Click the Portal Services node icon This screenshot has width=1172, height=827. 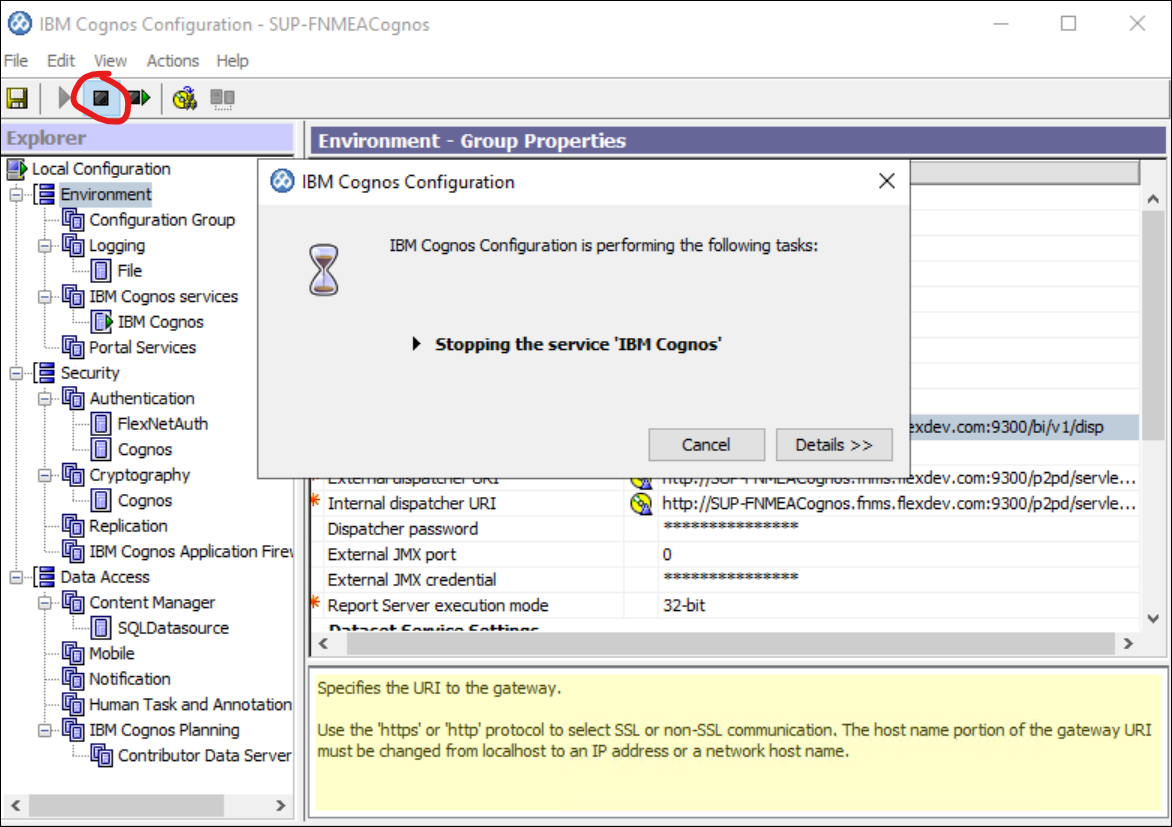73,347
